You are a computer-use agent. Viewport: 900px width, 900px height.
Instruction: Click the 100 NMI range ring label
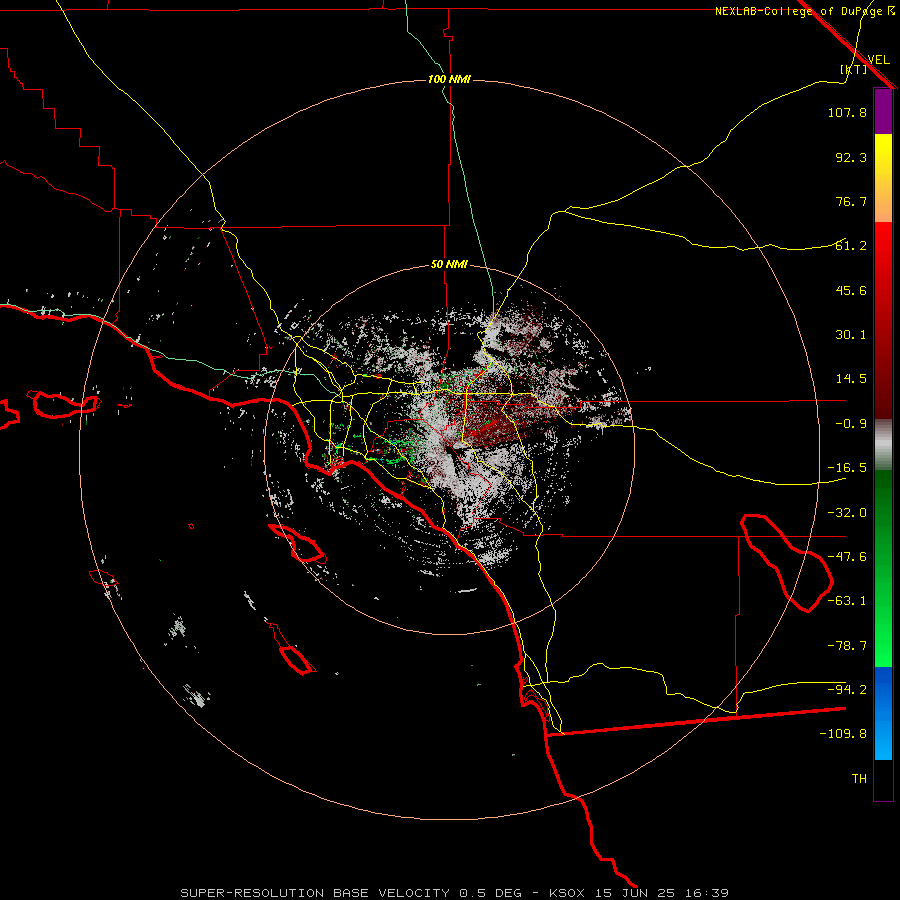449,79
